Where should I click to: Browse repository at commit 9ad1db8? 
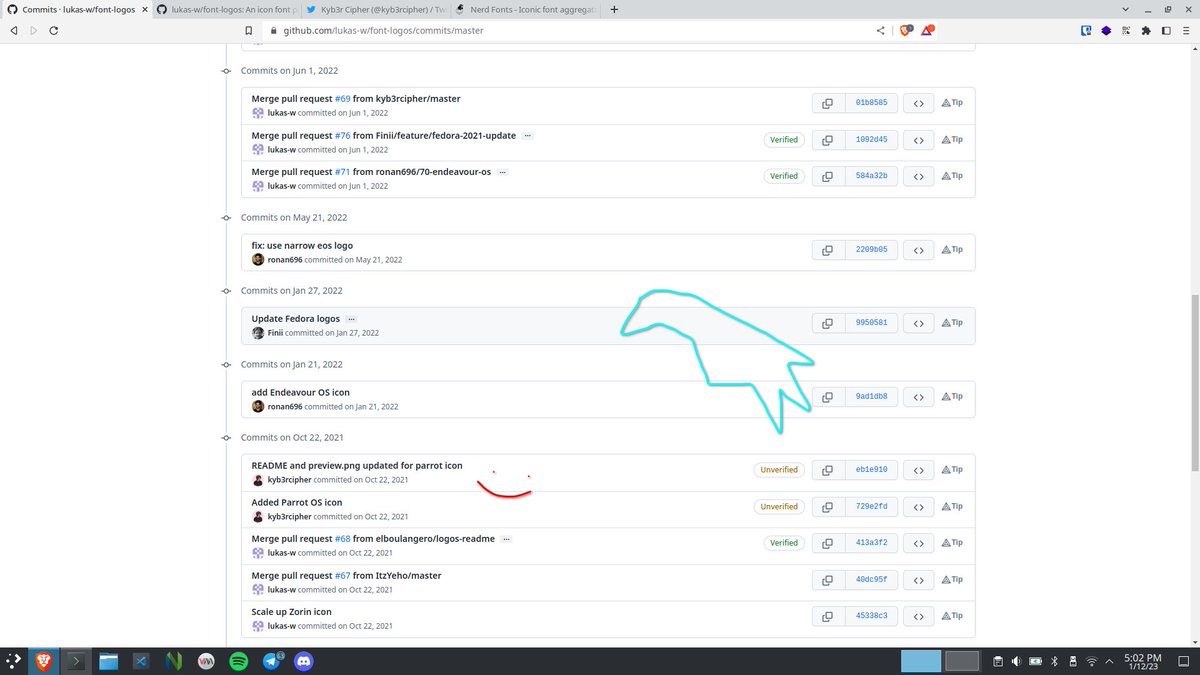click(x=919, y=397)
